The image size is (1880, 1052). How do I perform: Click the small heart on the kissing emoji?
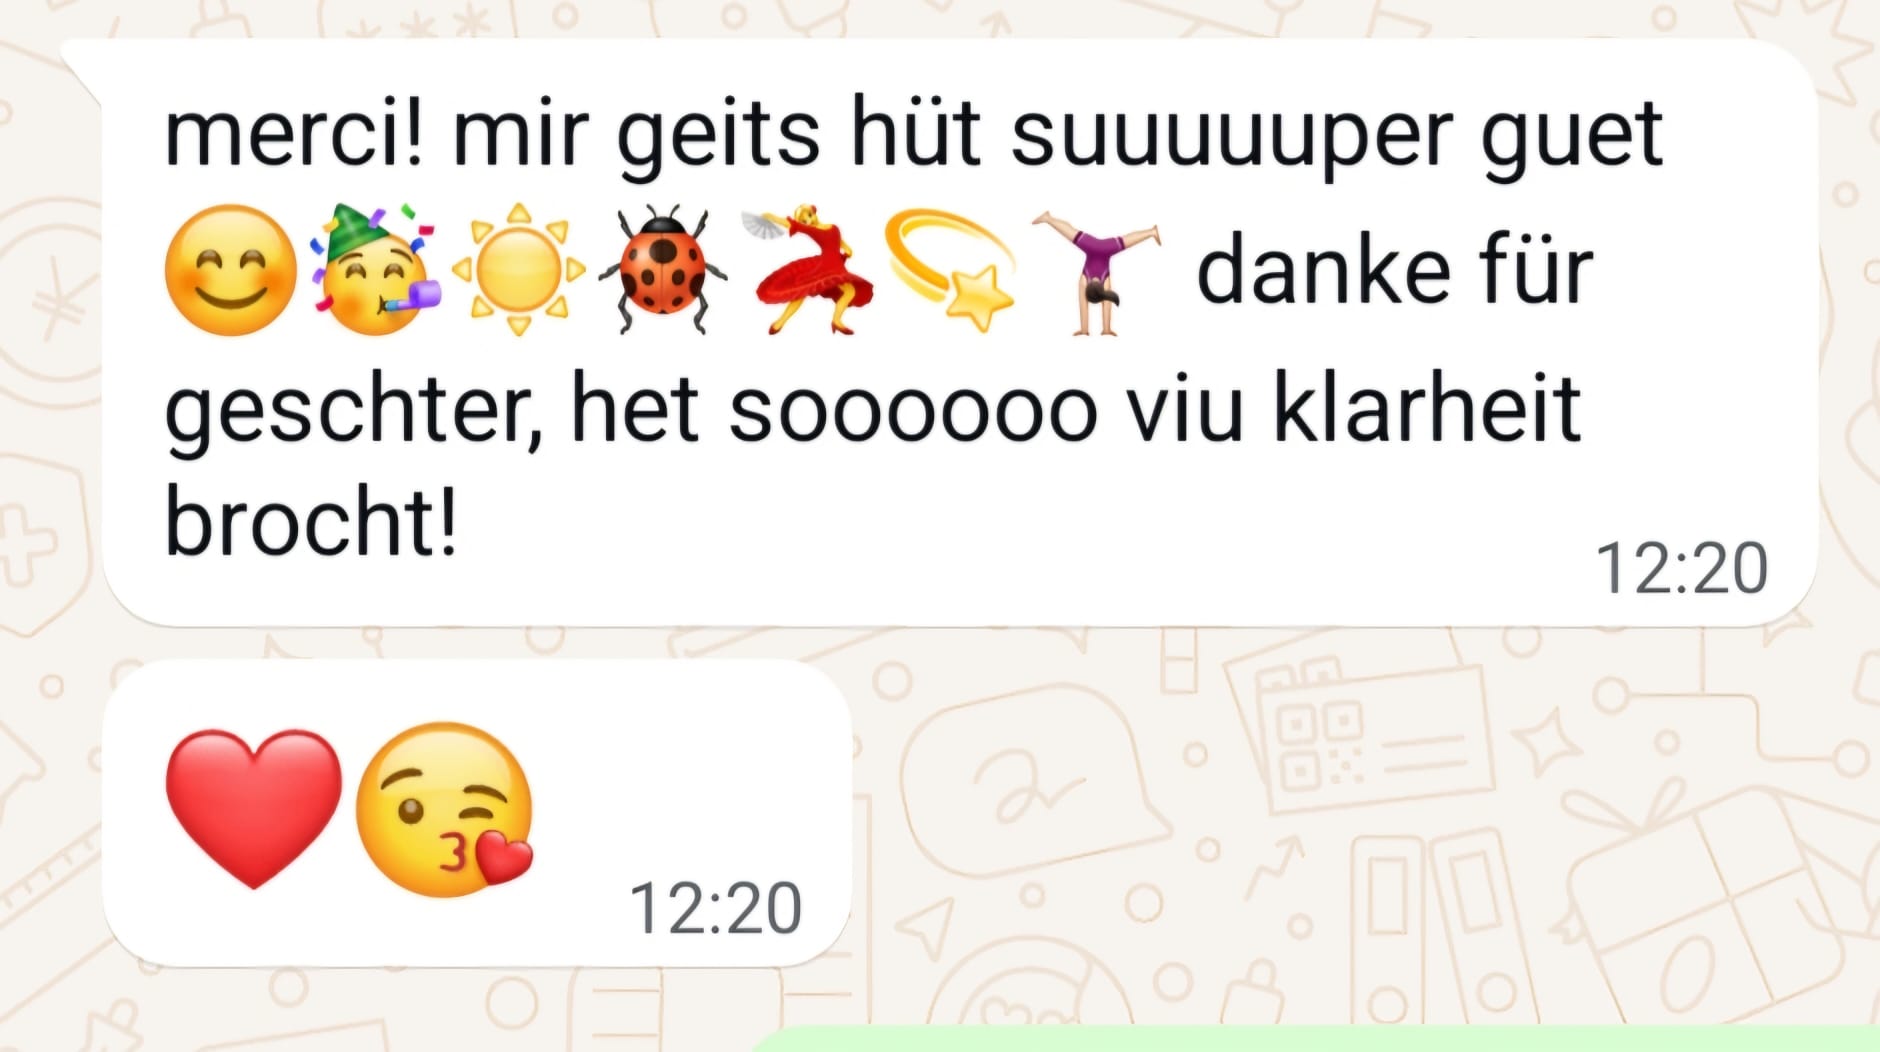[503, 859]
